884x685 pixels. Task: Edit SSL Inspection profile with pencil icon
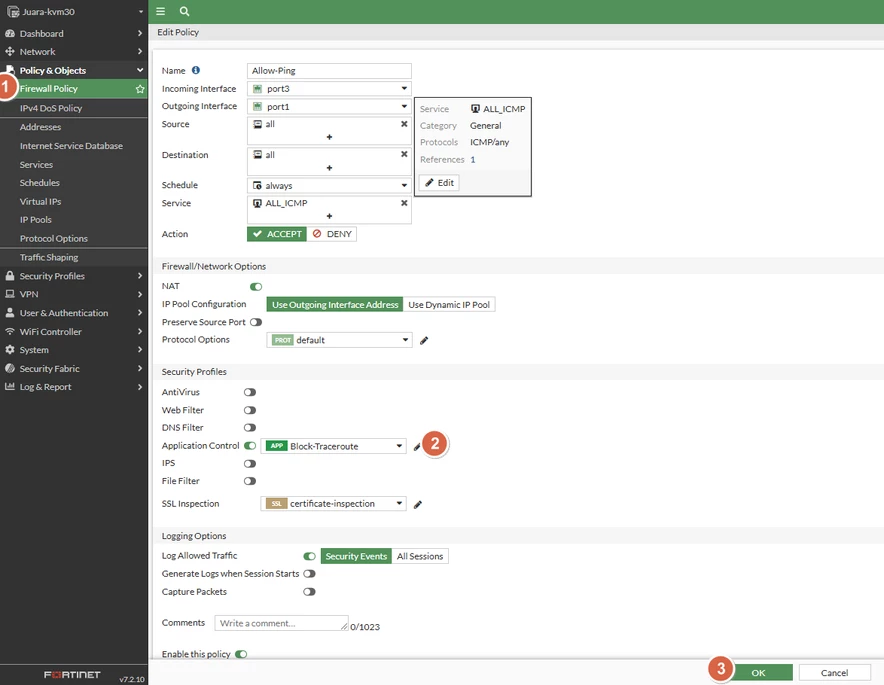point(418,505)
